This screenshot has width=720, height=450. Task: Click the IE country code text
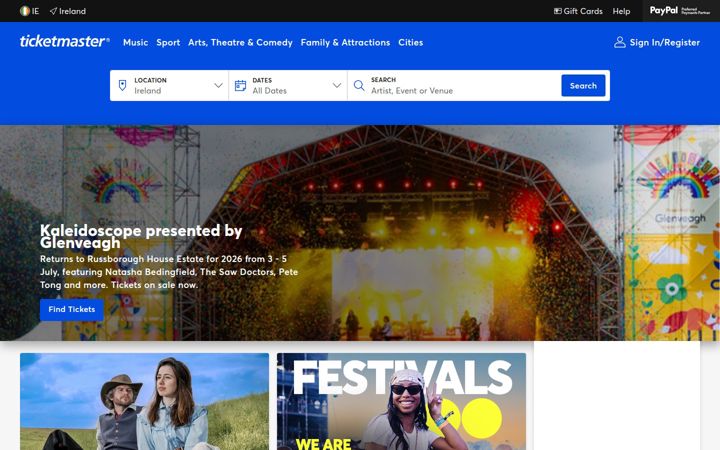pyautogui.click(x=35, y=11)
